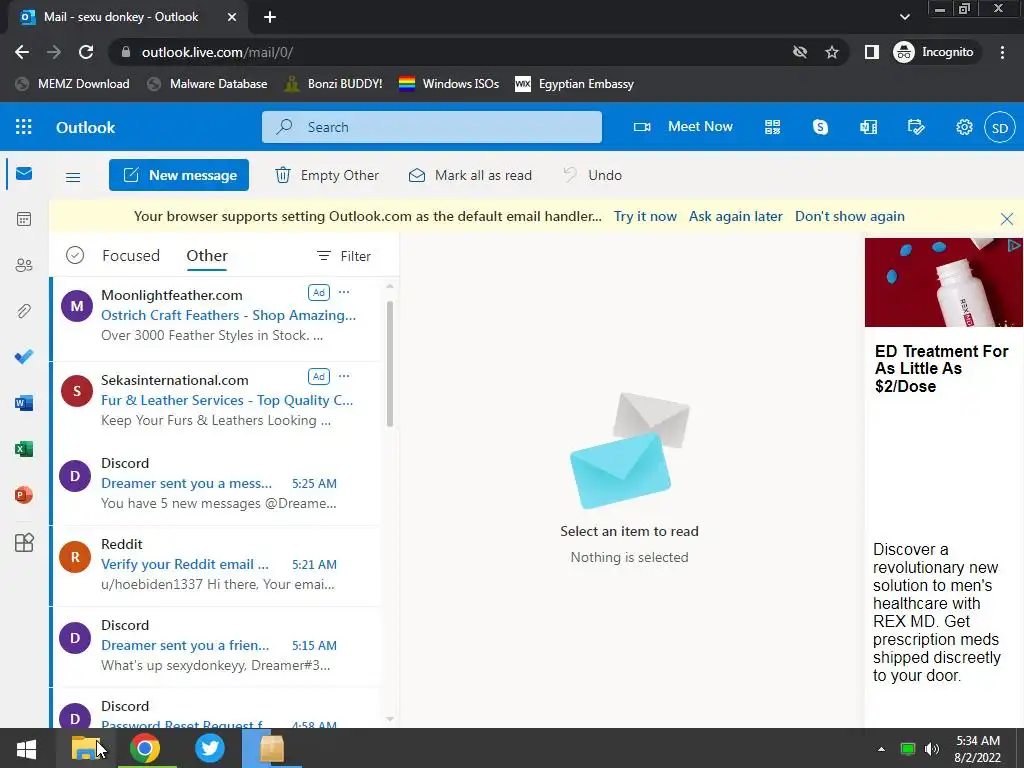Switch to the Other inbox tab
This screenshot has height=768, width=1024.
coord(207,255)
